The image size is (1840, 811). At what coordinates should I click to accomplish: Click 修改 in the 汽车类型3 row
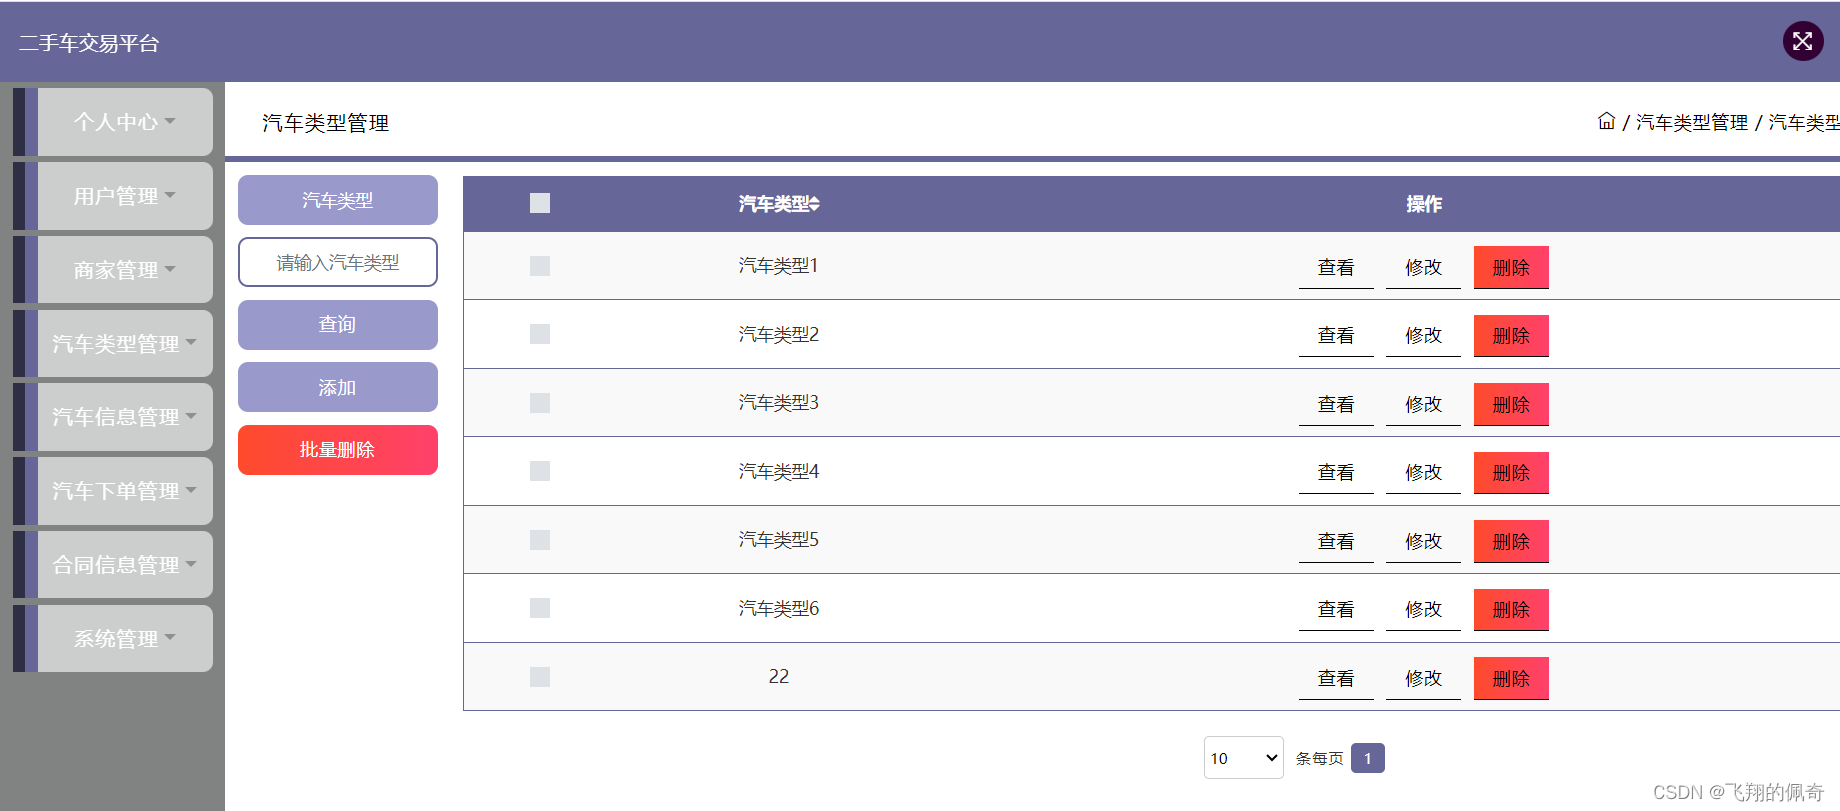point(1423,404)
